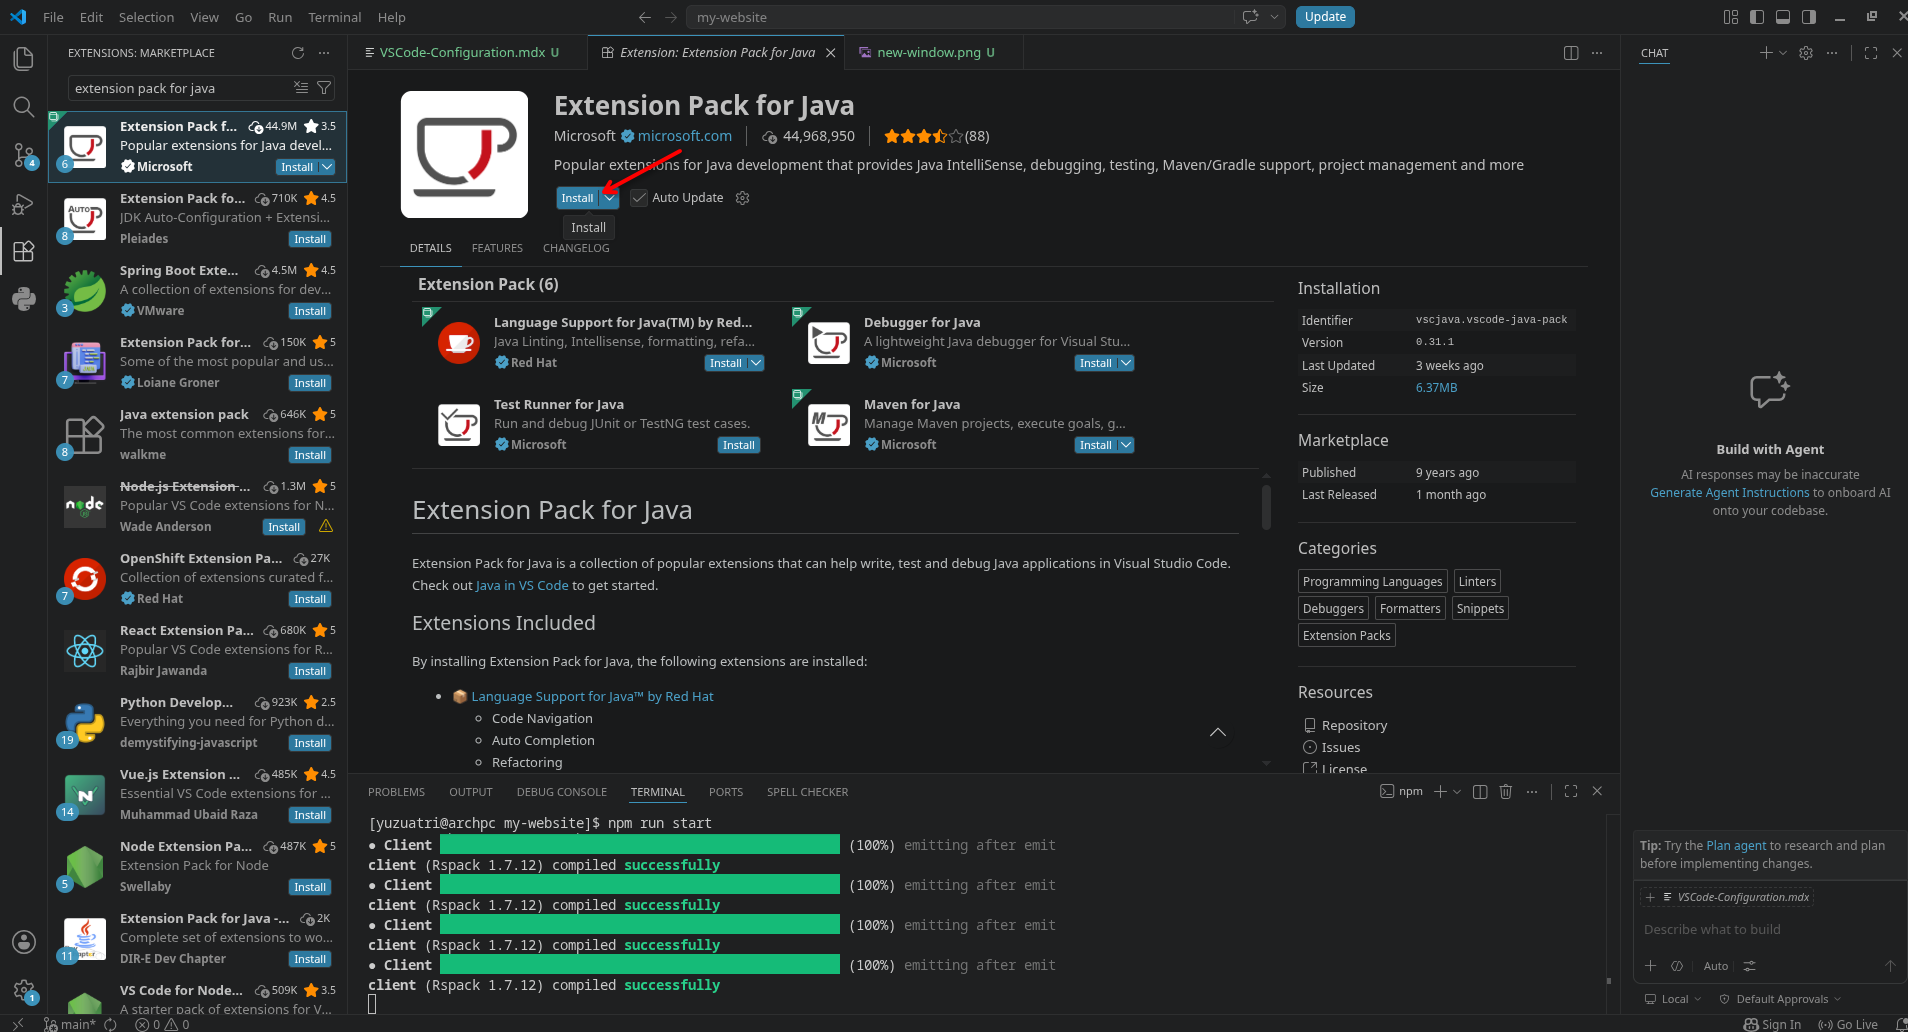Viewport: 1908px width, 1032px height.
Task: Open the Default Approvals dropdown
Action: click(1780, 999)
